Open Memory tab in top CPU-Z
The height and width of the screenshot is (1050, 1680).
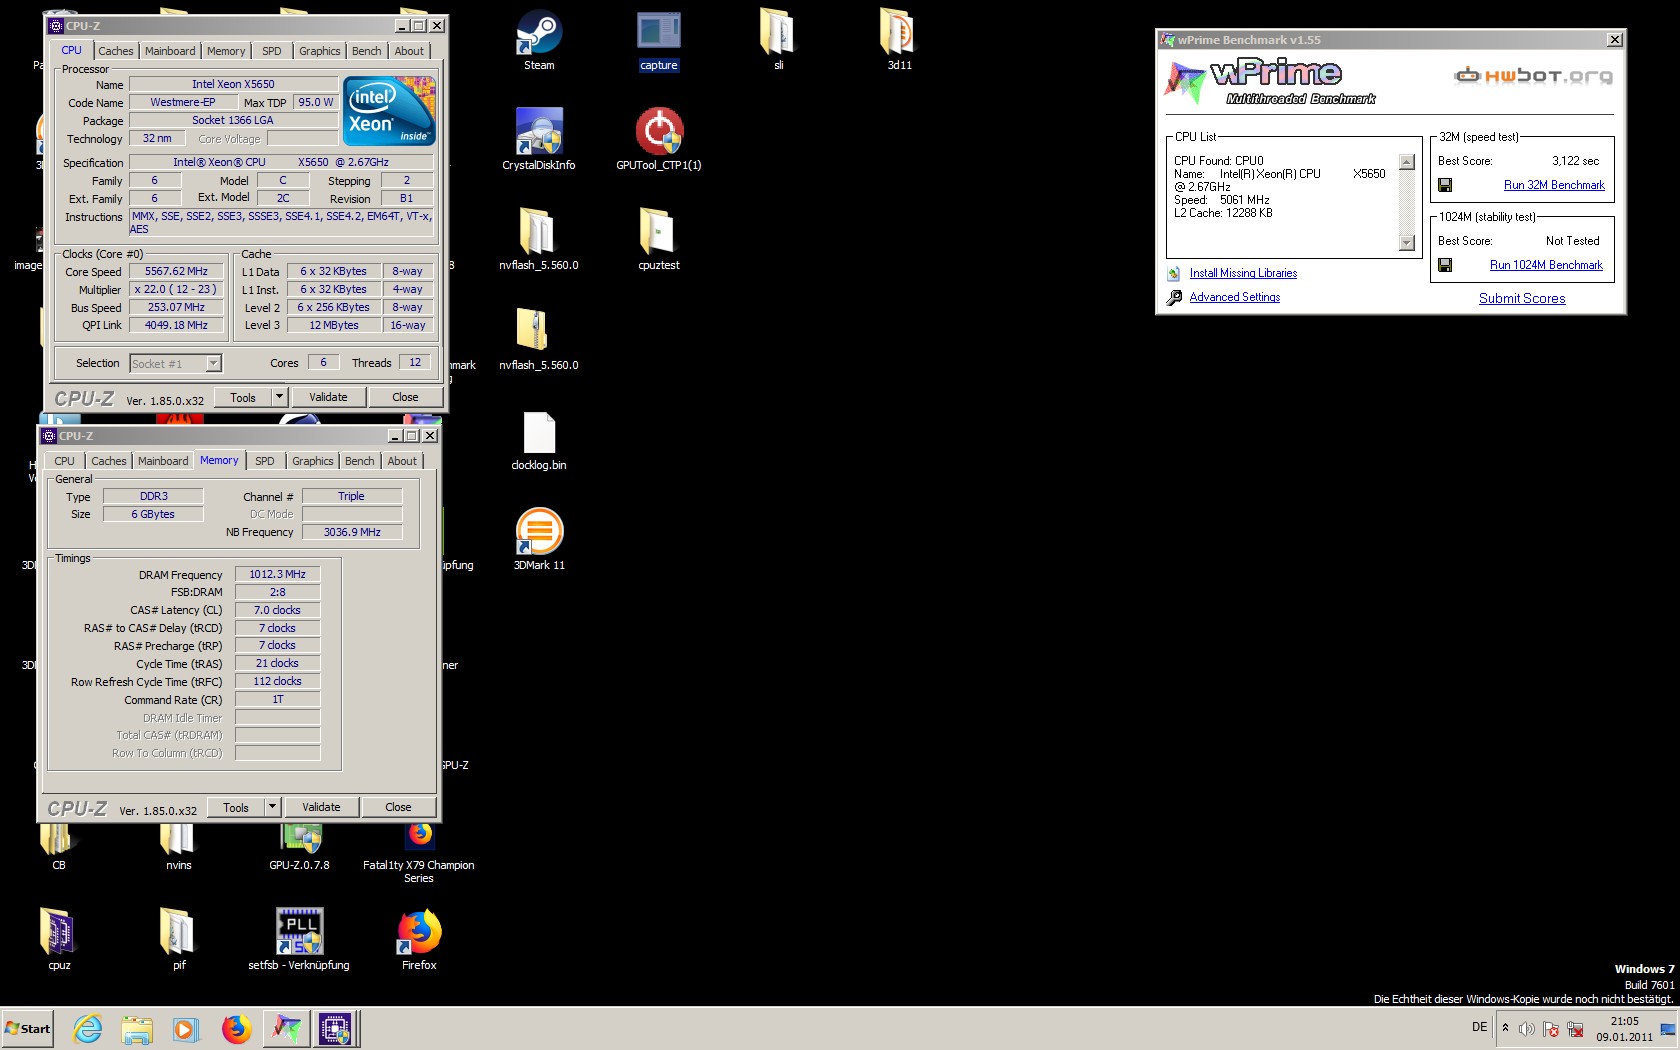(226, 51)
